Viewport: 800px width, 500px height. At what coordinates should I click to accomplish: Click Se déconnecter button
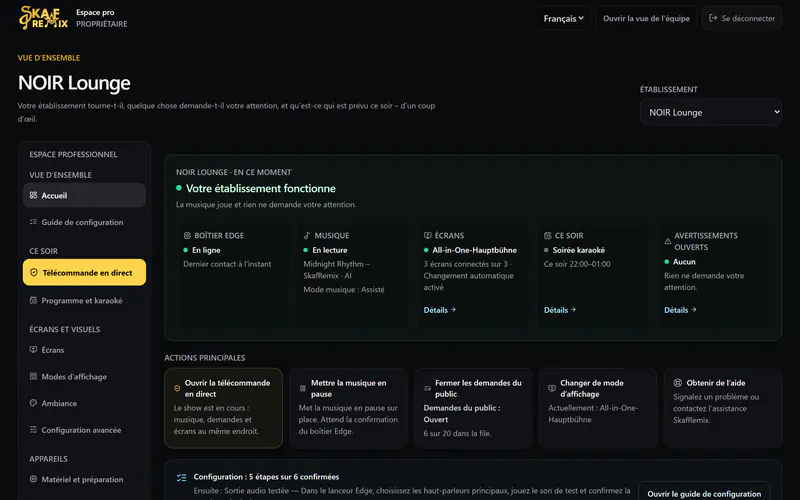742,18
